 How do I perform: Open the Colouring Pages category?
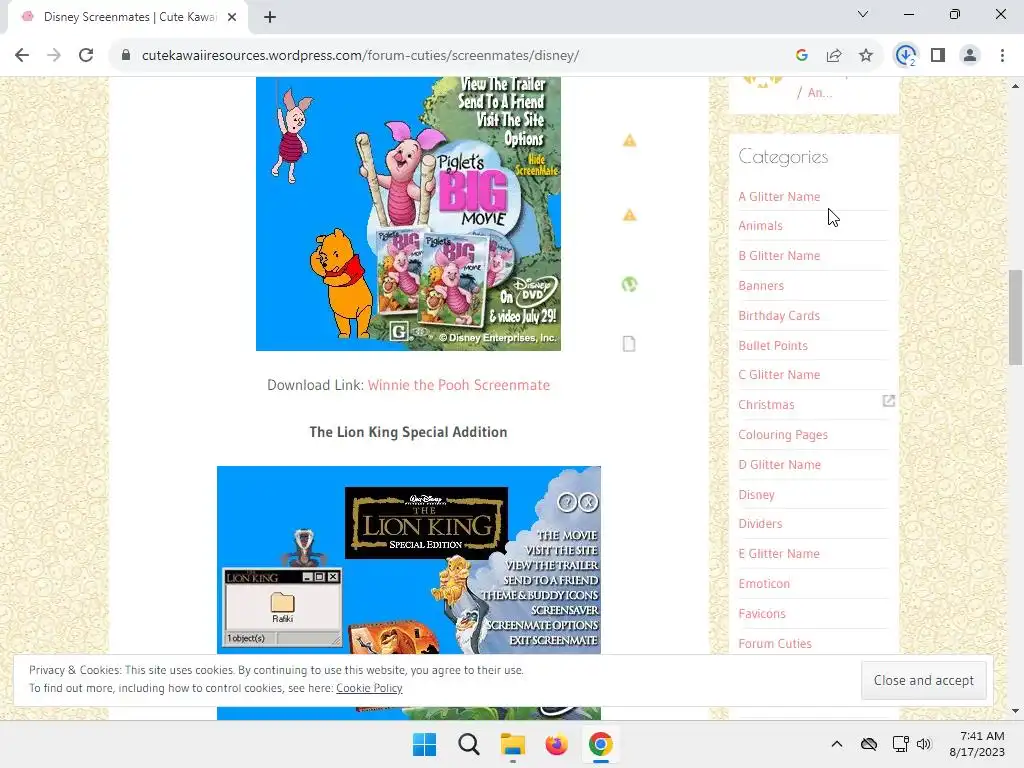point(783,434)
